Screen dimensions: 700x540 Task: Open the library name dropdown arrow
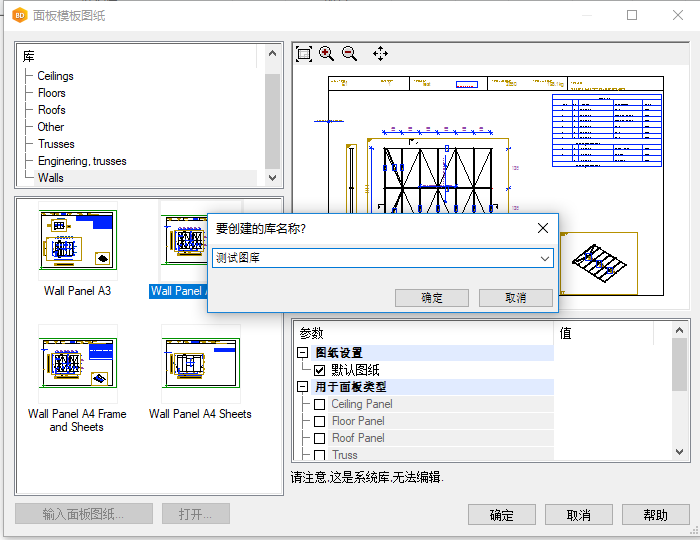(545, 258)
